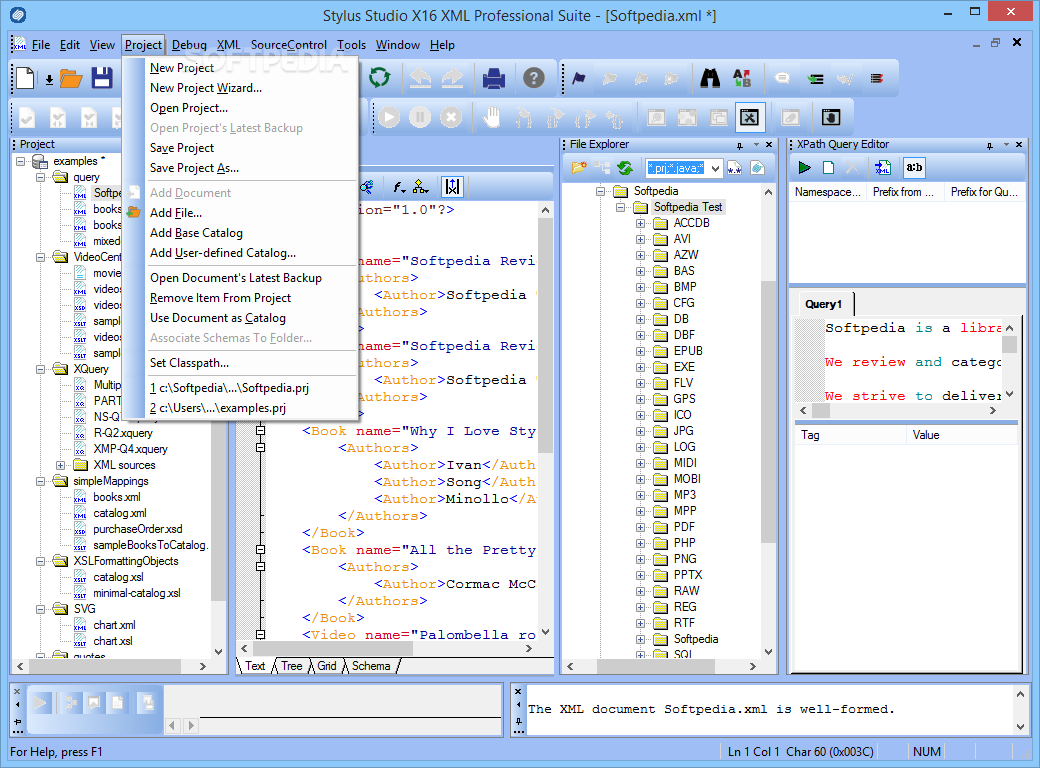
Task: Click the Add Base Catalog menu item
Action: pyautogui.click(x=196, y=233)
